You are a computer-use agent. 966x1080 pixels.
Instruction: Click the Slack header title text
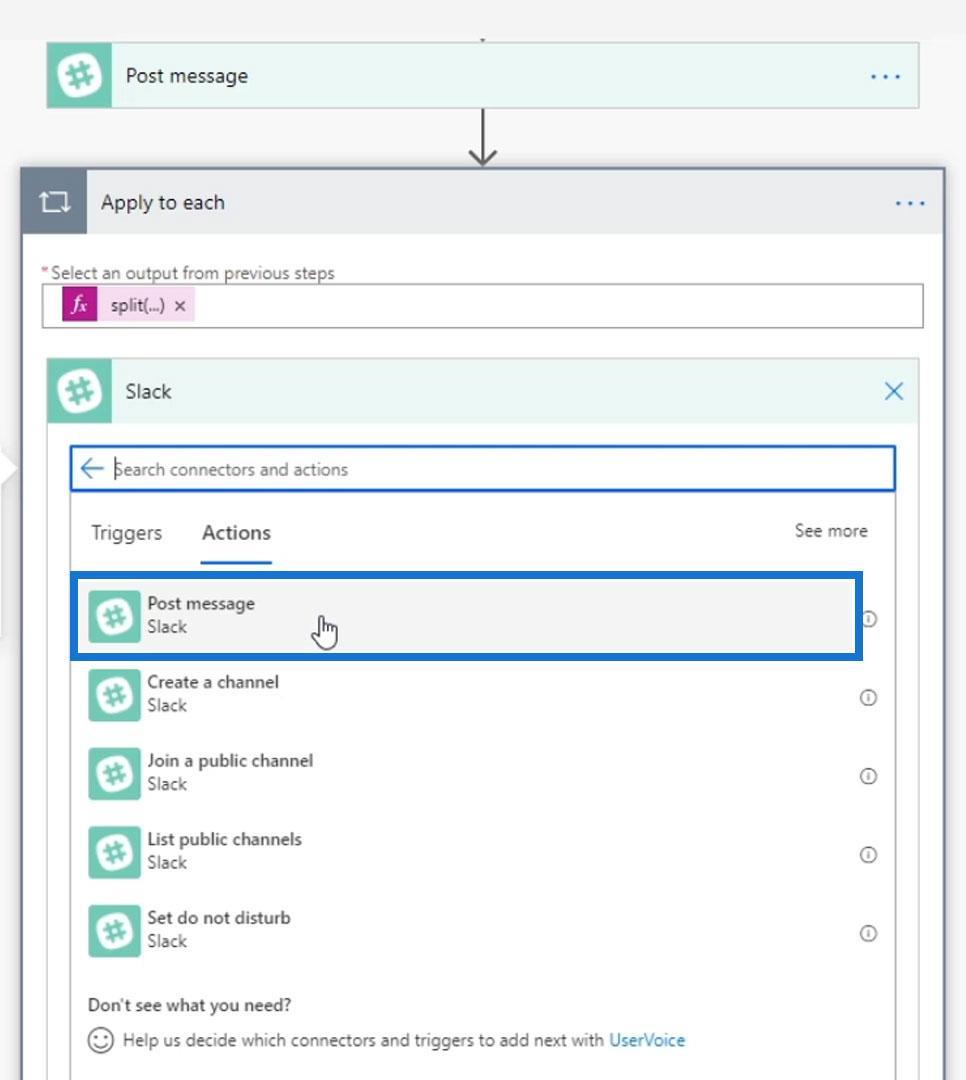tap(148, 391)
